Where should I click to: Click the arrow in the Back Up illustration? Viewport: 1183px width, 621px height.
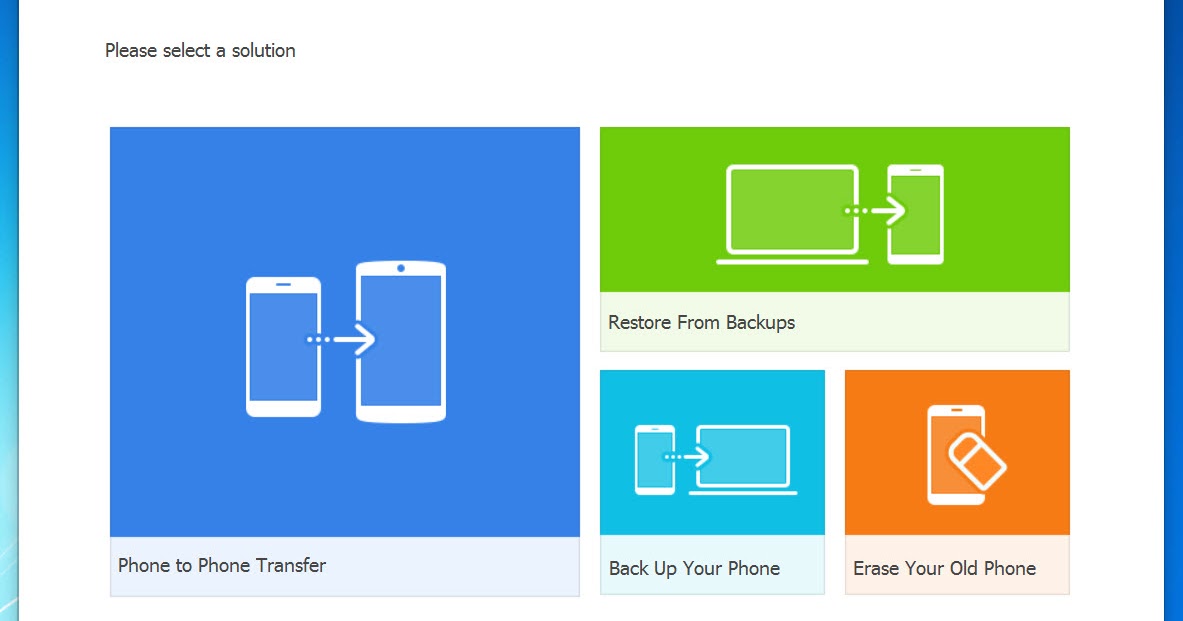pyautogui.click(x=688, y=455)
